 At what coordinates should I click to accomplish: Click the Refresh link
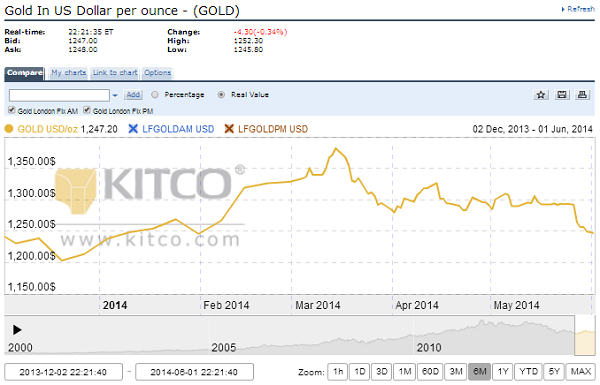(578, 9)
